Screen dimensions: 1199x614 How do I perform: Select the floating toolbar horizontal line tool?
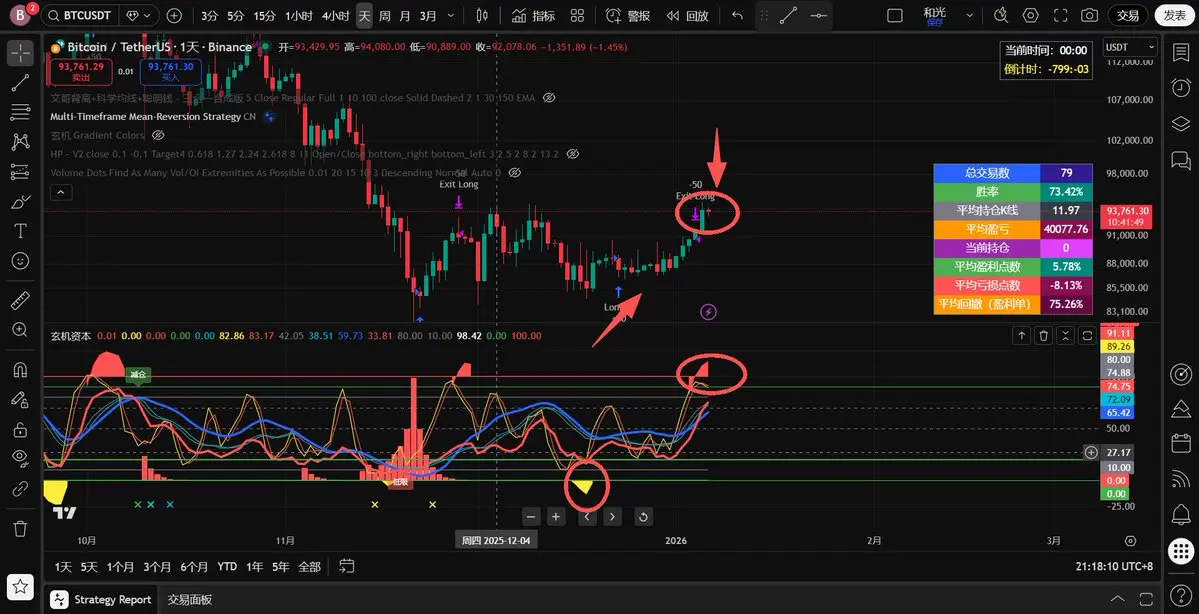tap(817, 15)
